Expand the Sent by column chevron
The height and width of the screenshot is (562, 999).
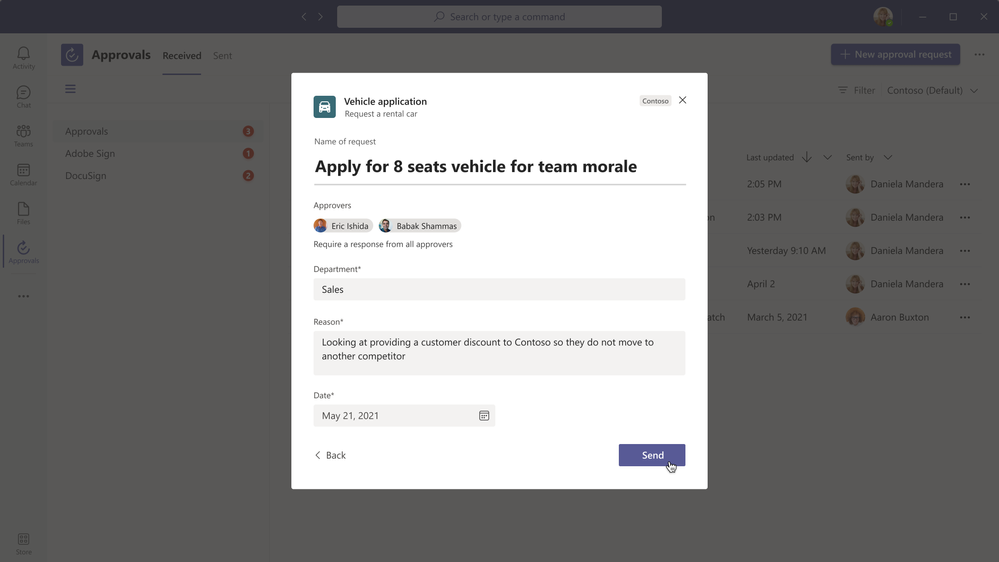pyautogui.click(x=888, y=157)
